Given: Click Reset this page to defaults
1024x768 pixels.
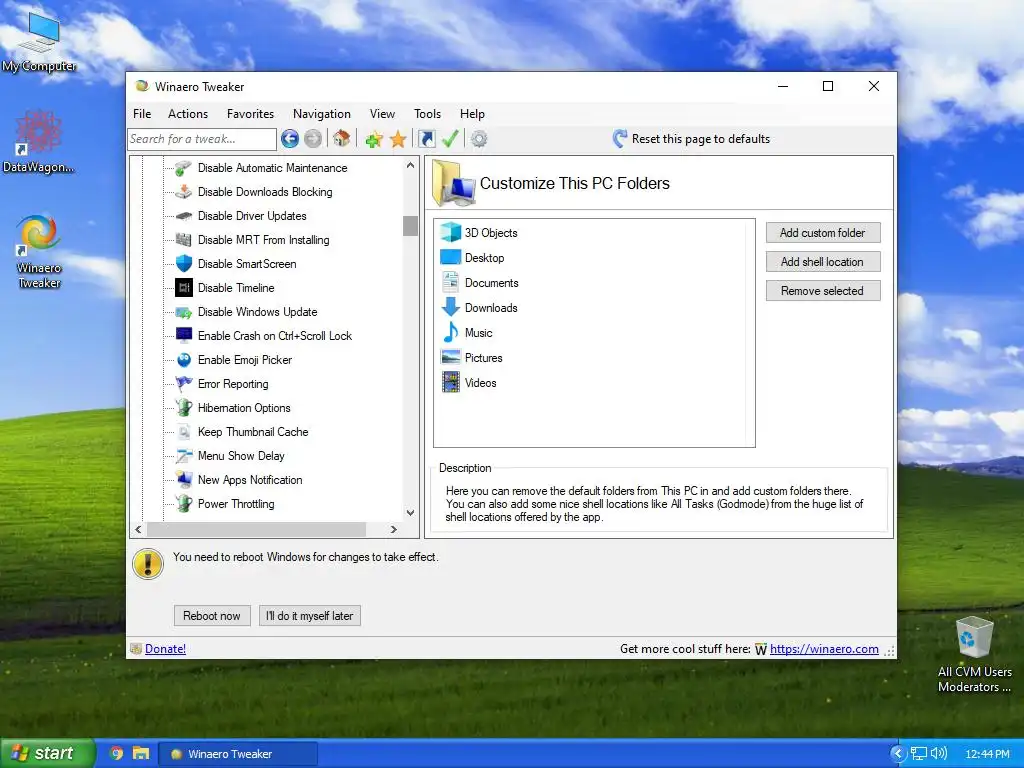Looking at the screenshot, I should [700, 138].
